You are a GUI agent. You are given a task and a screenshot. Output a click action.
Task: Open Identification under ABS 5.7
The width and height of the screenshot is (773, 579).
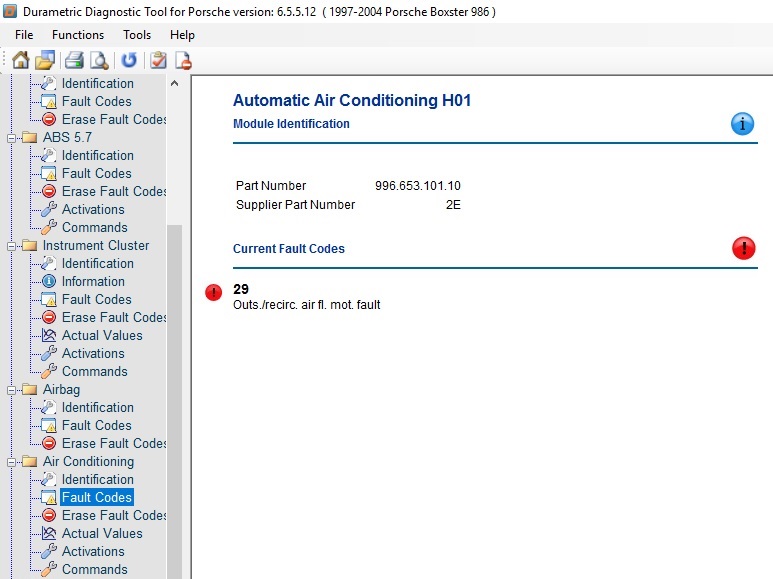pyautogui.click(x=98, y=155)
